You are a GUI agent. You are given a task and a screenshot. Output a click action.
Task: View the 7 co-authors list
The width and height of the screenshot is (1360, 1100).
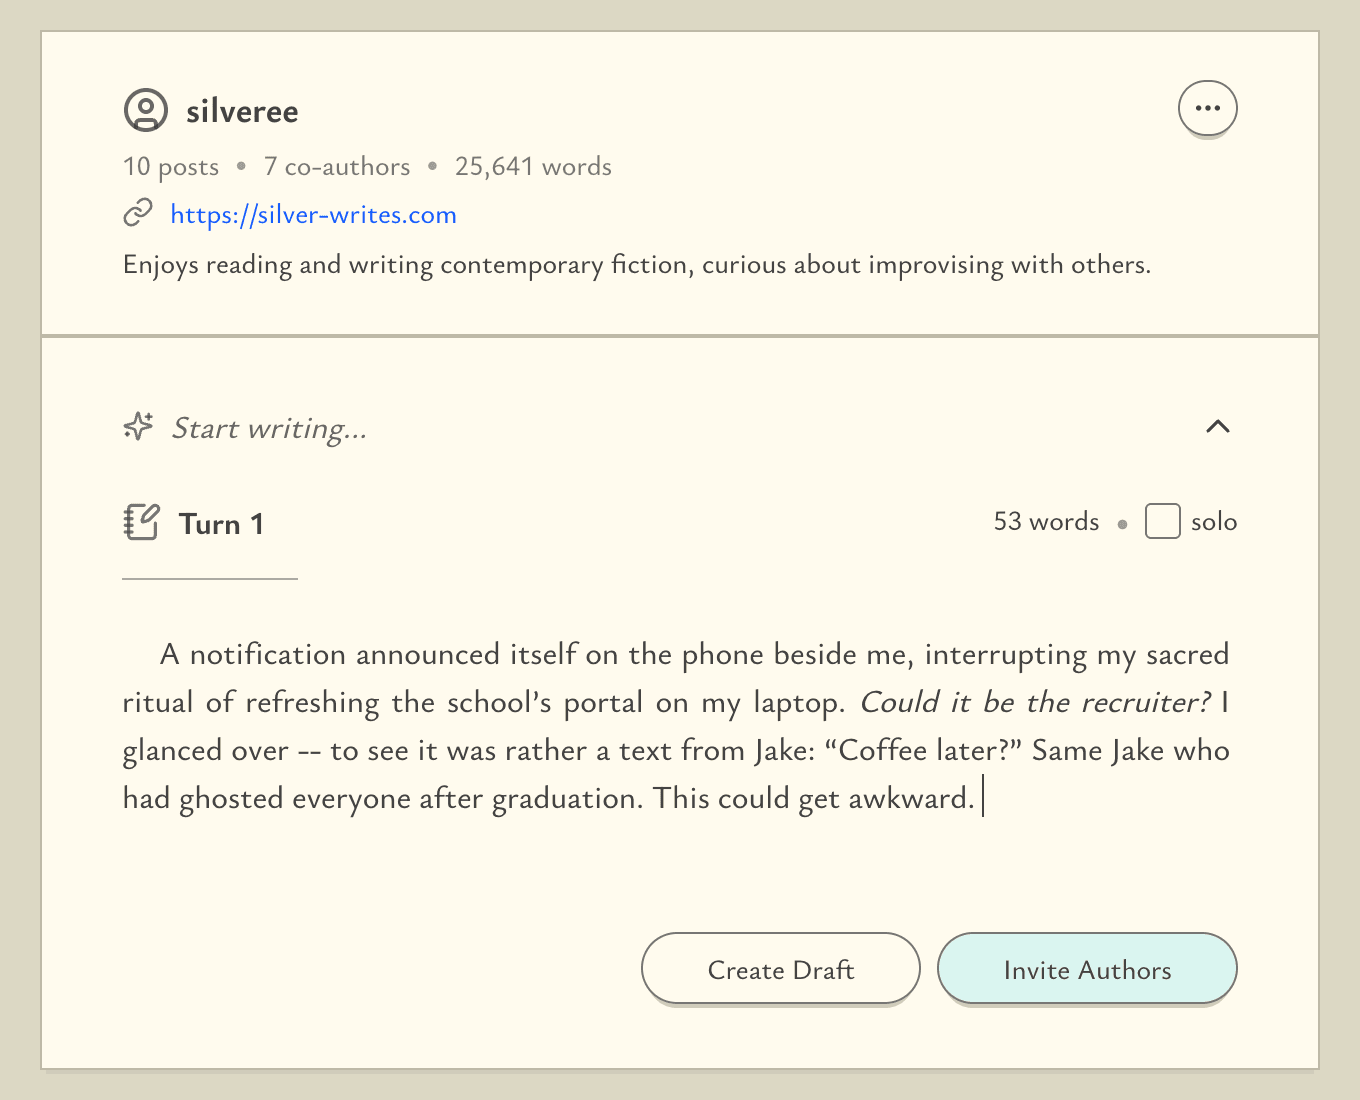point(337,167)
